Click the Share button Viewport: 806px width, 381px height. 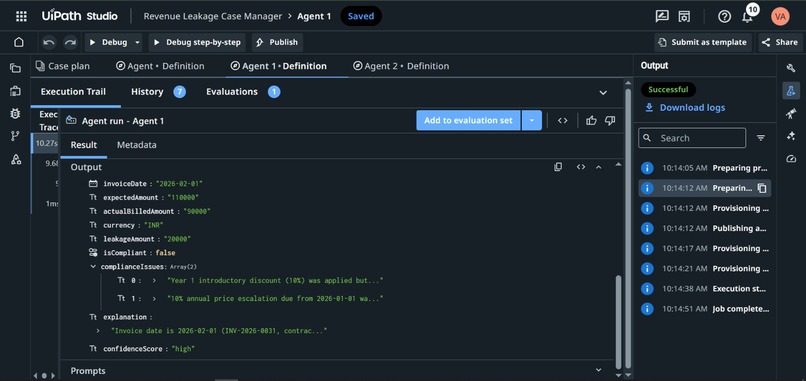[x=780, y=42]
